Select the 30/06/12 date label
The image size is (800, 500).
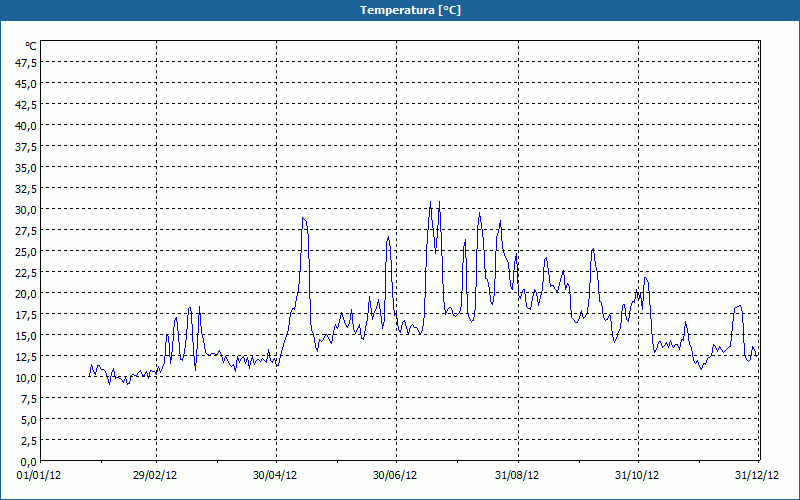pyautogui.click(x=395, y=476)
